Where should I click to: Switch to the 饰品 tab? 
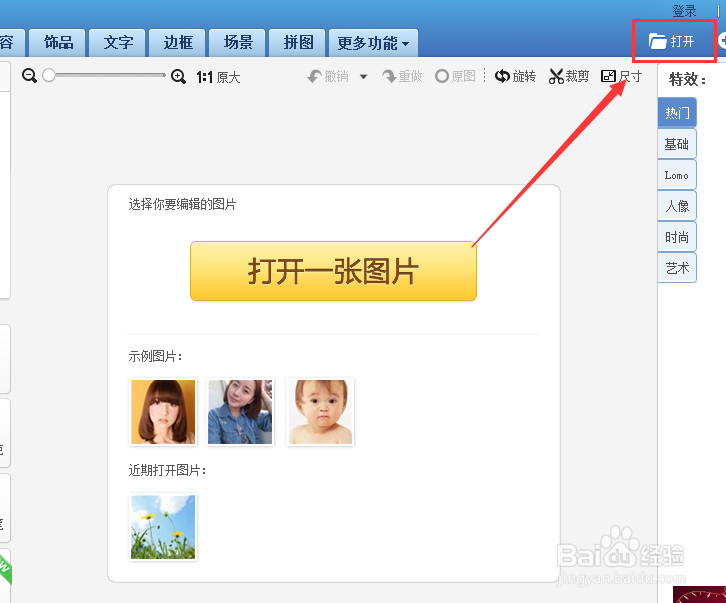(57, 43)
